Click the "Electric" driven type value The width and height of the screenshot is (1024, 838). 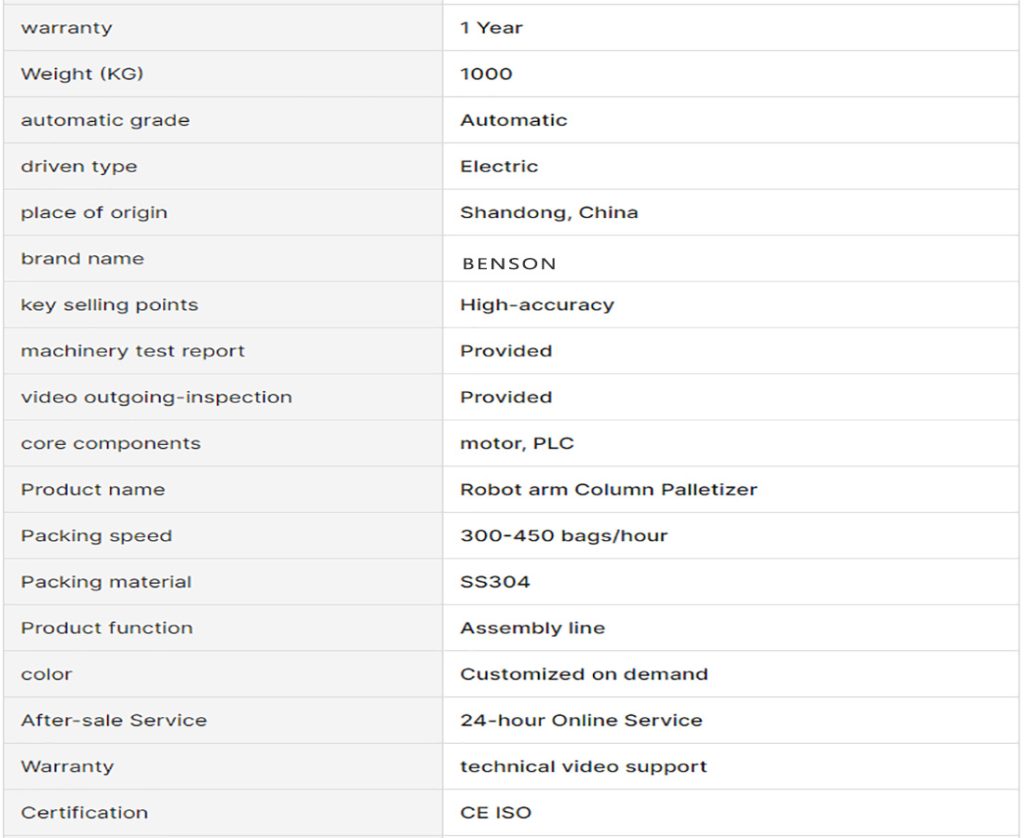click(499, 166)
